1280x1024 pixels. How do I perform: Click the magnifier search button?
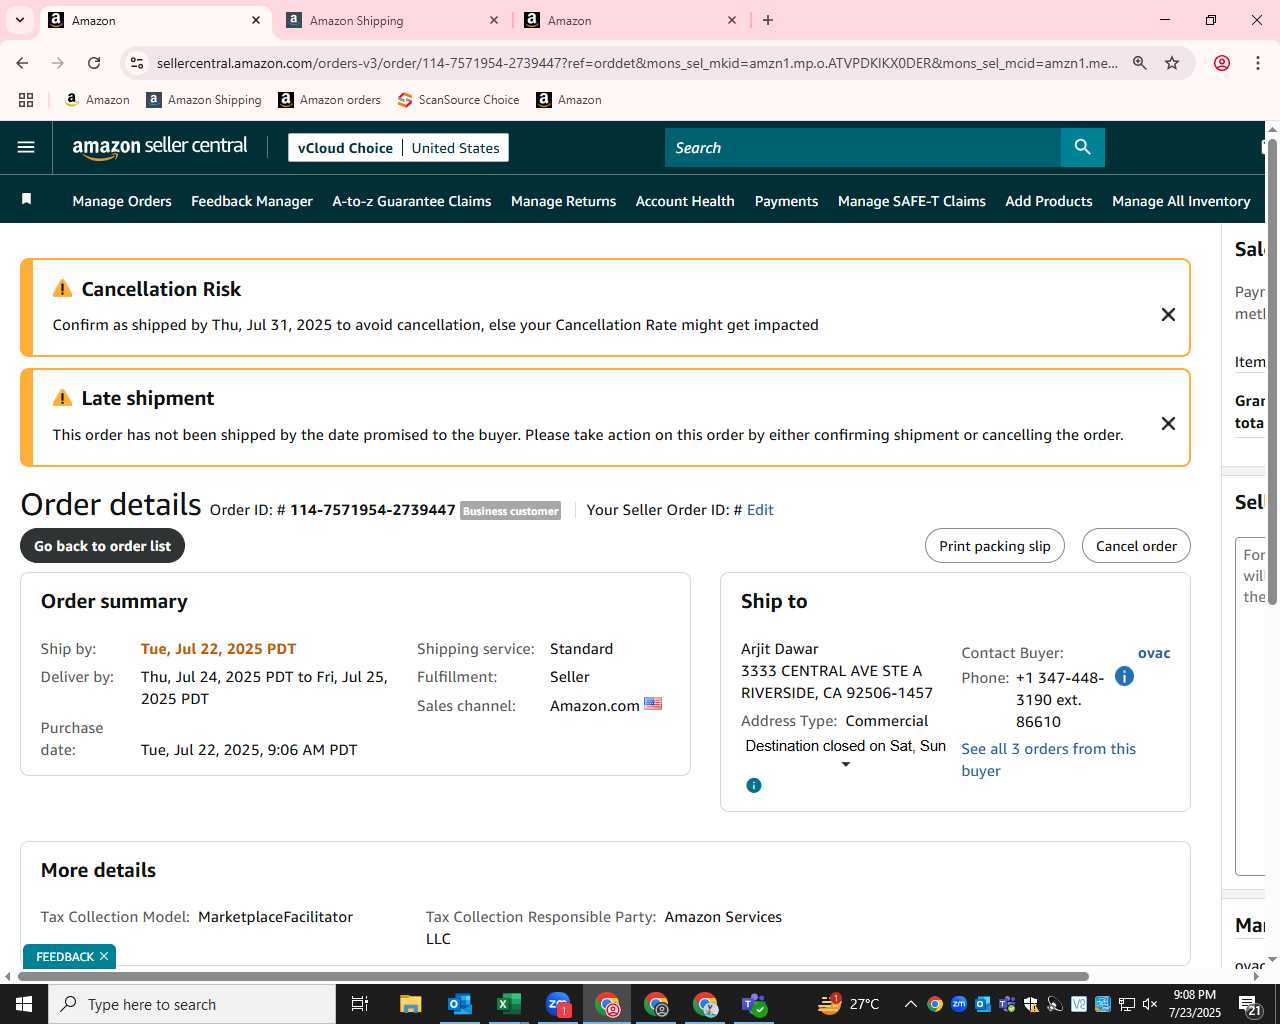tap(1082, 147)
